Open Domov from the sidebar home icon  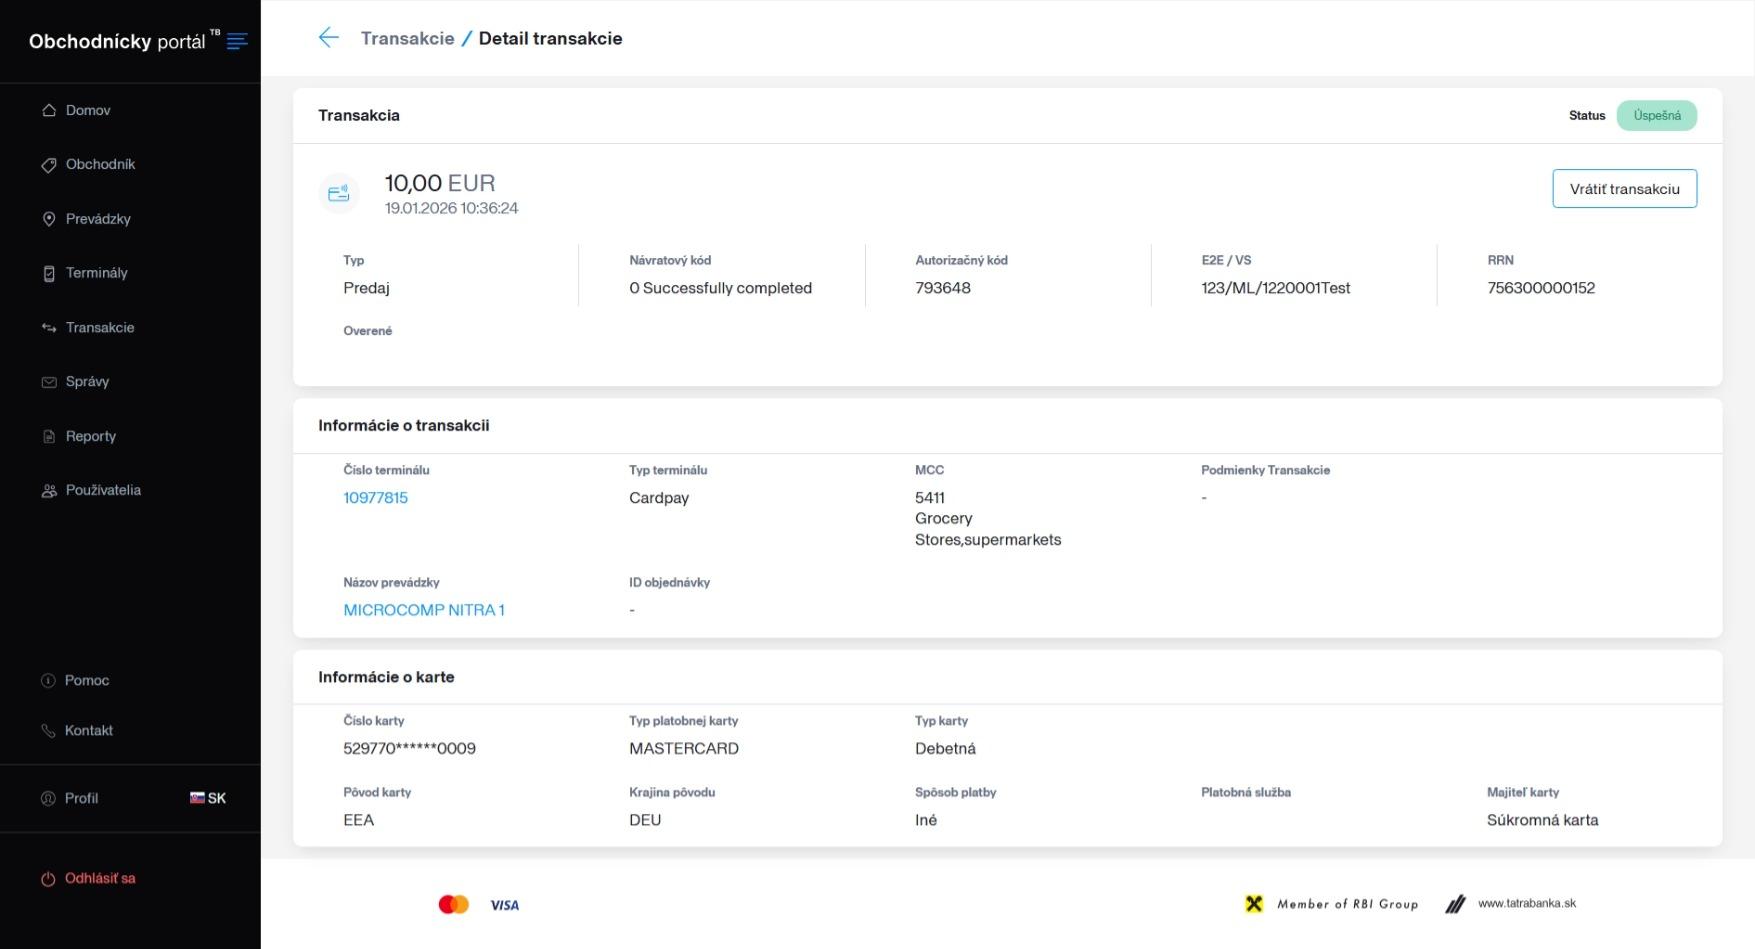(49, 110)
